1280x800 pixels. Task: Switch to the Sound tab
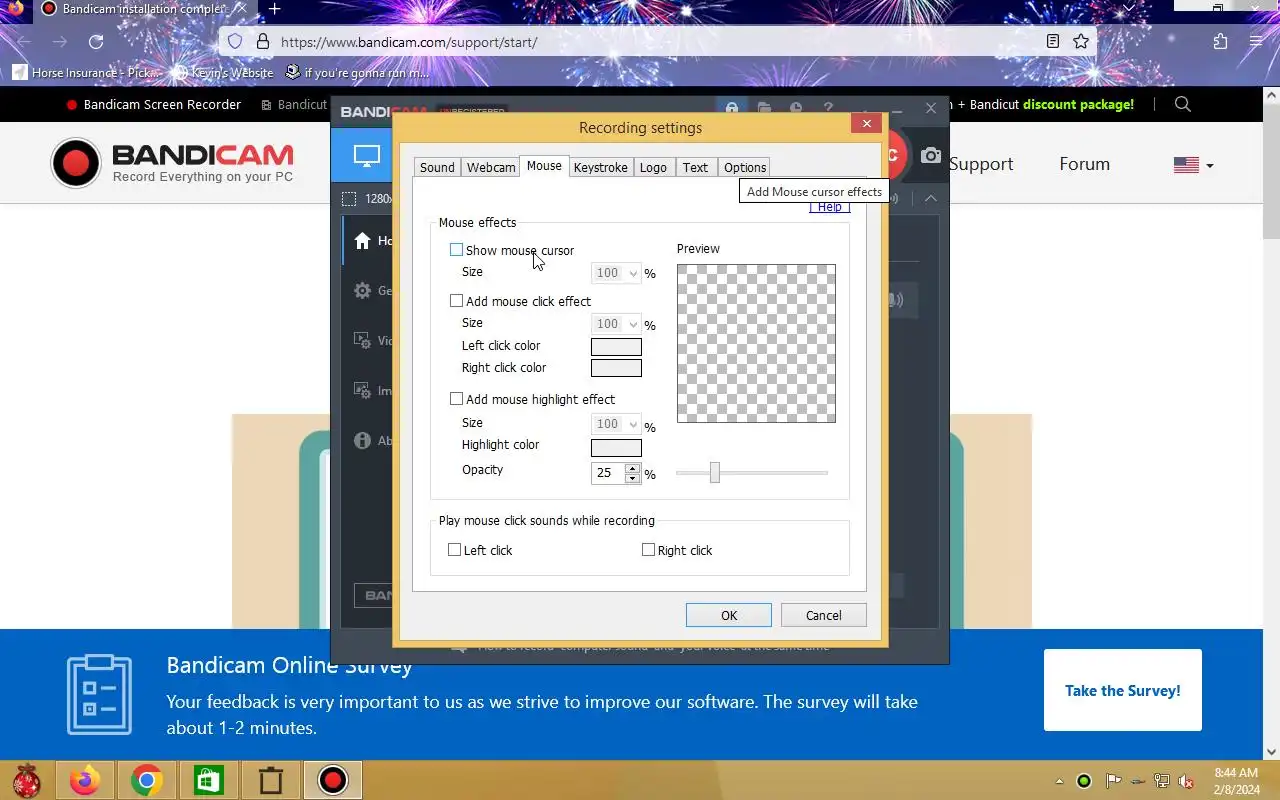coord(437,167)
